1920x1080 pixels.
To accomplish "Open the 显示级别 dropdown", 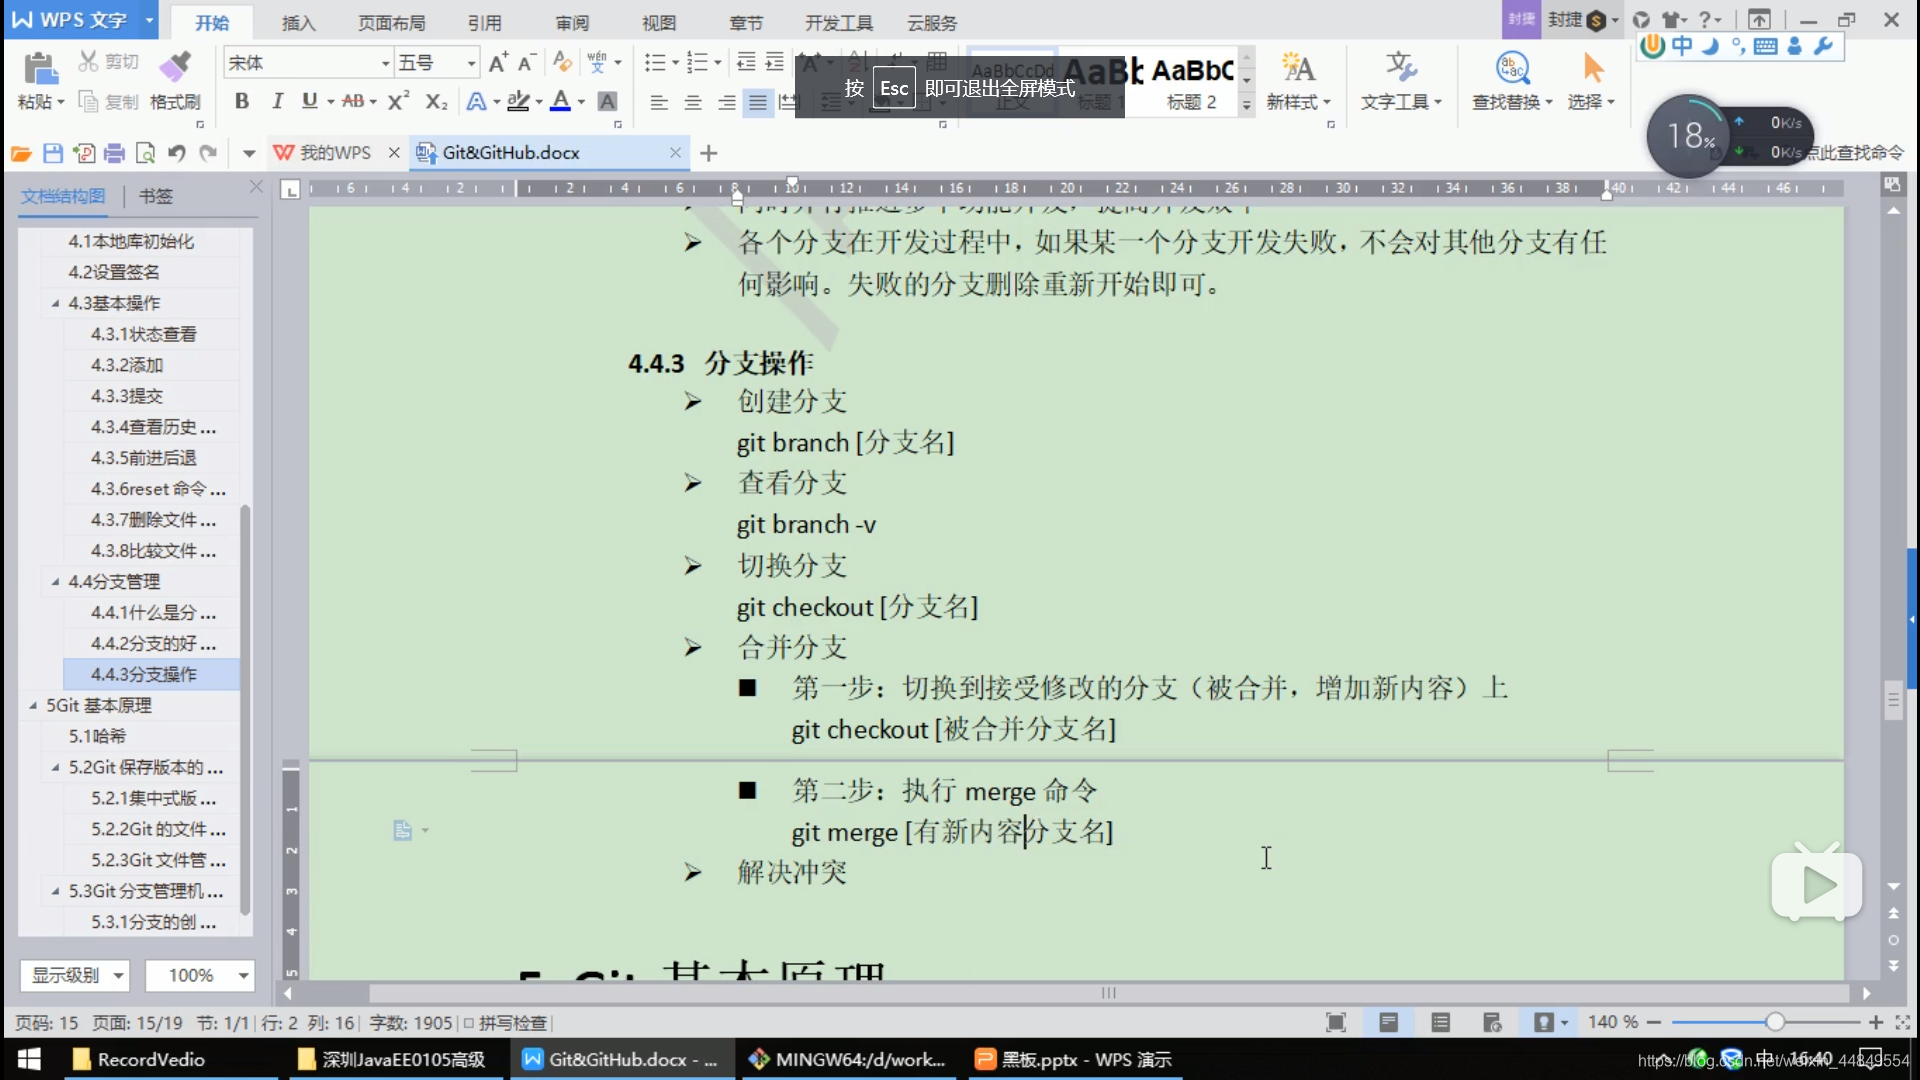I will tap(75, 975).
